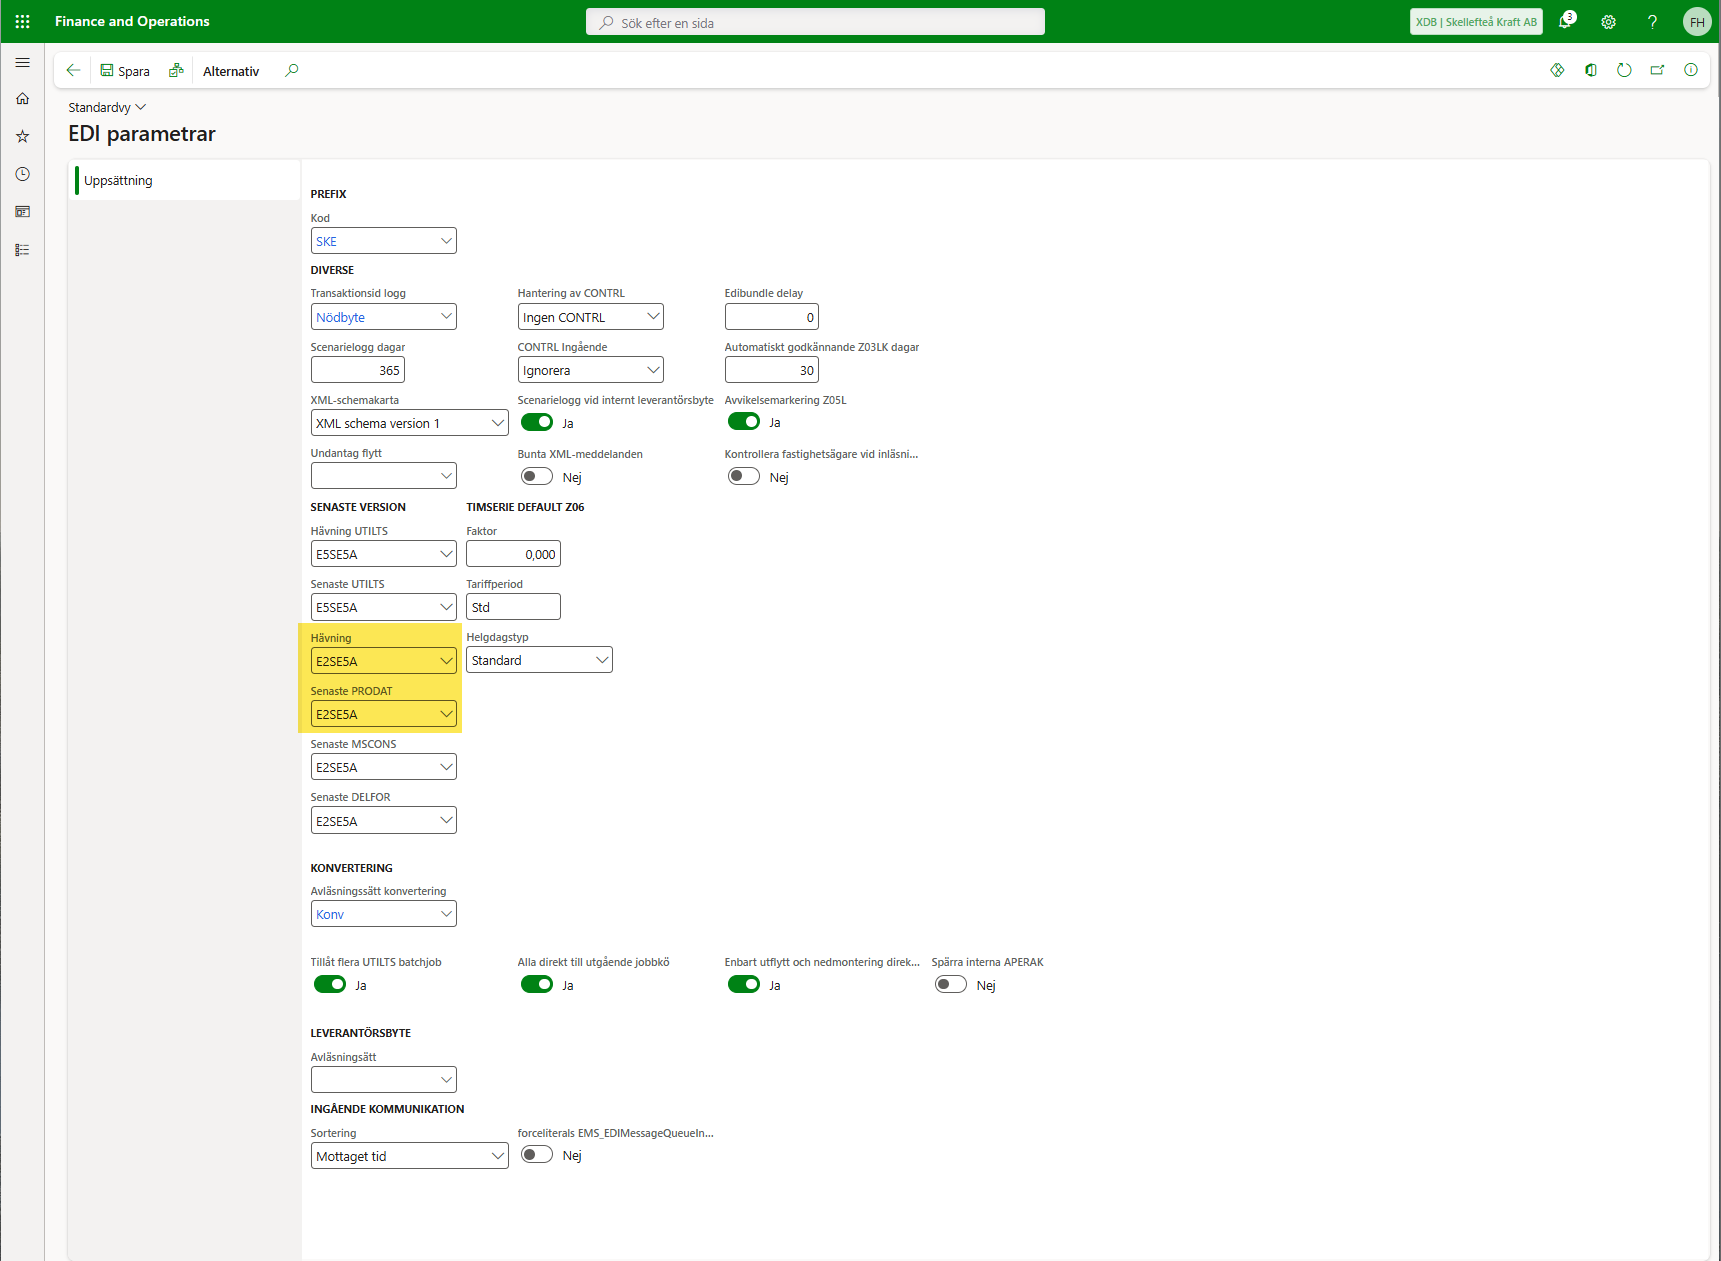Click the toolbar search magnifier icon
This screenshot has height=1261, width=1721.
tap(292, 70)
